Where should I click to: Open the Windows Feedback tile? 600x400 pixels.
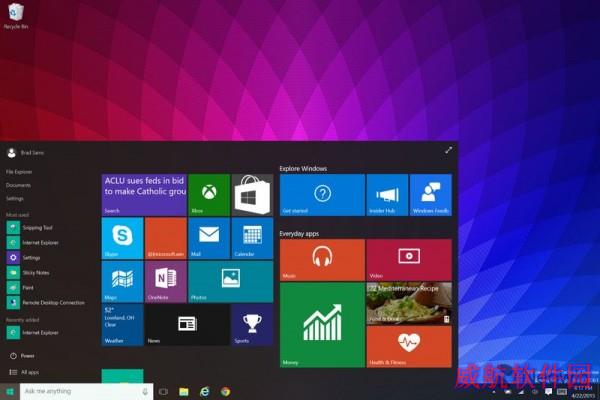(431, 195)
